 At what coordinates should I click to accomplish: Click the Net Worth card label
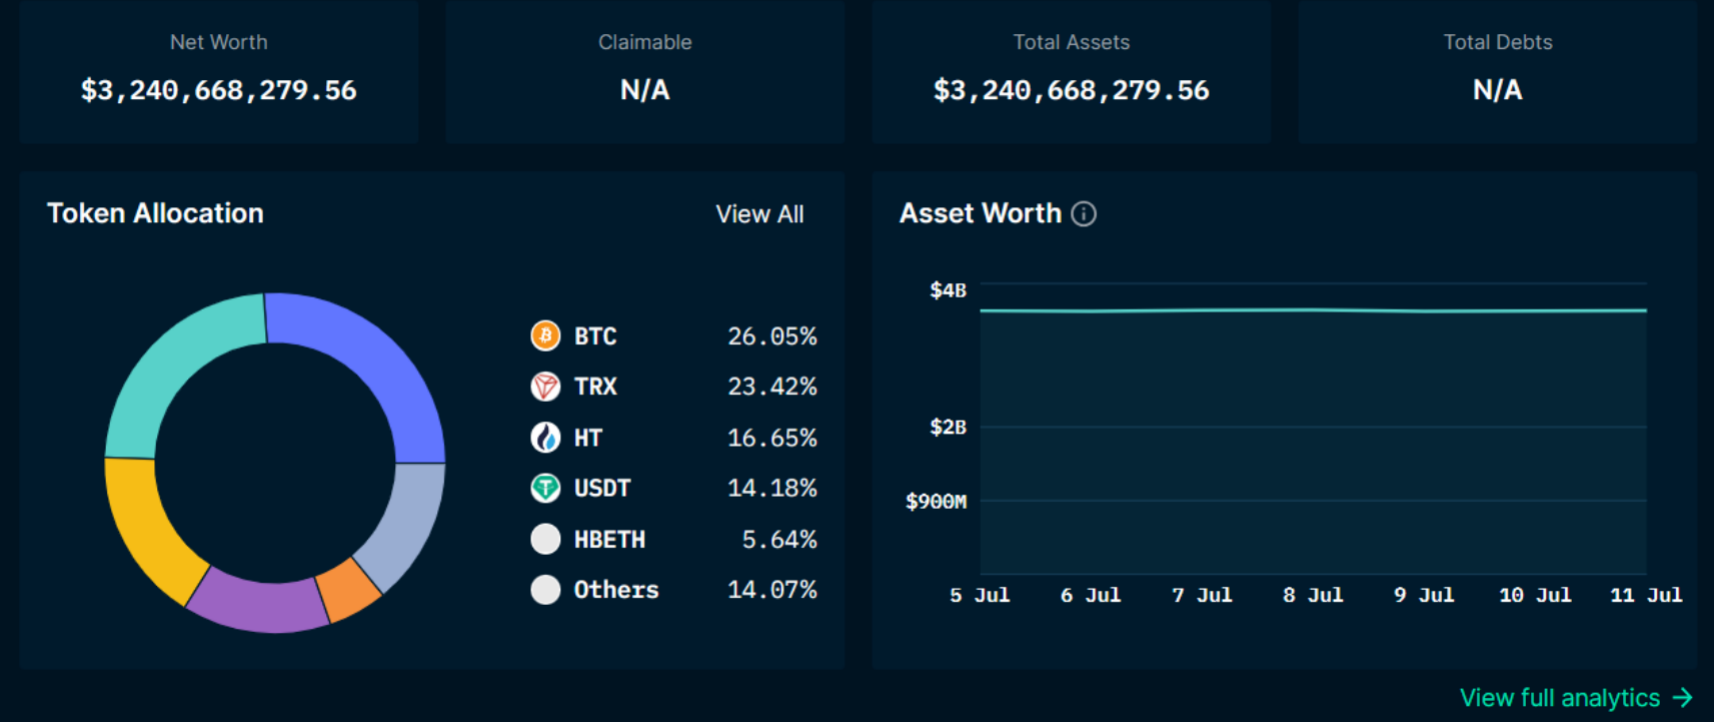pos(219,42)
